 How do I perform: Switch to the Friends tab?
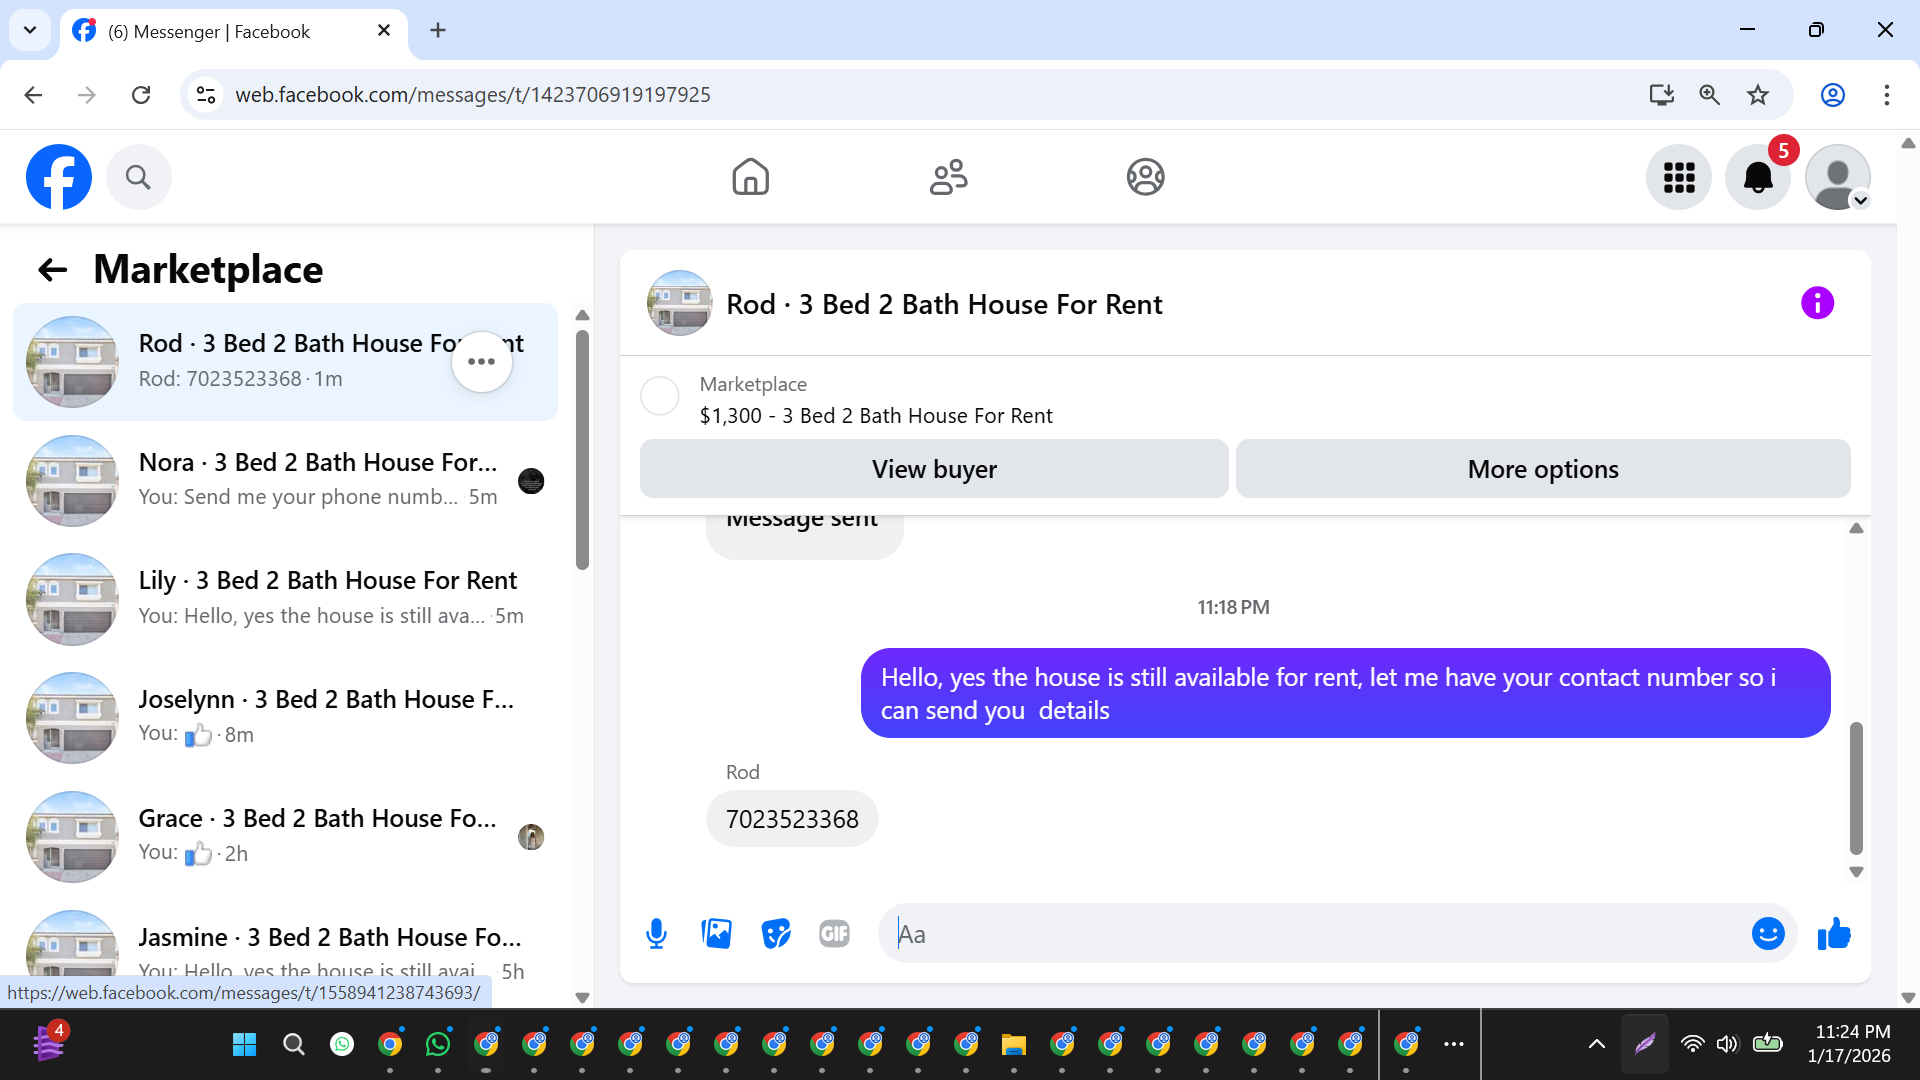point(948,178)
